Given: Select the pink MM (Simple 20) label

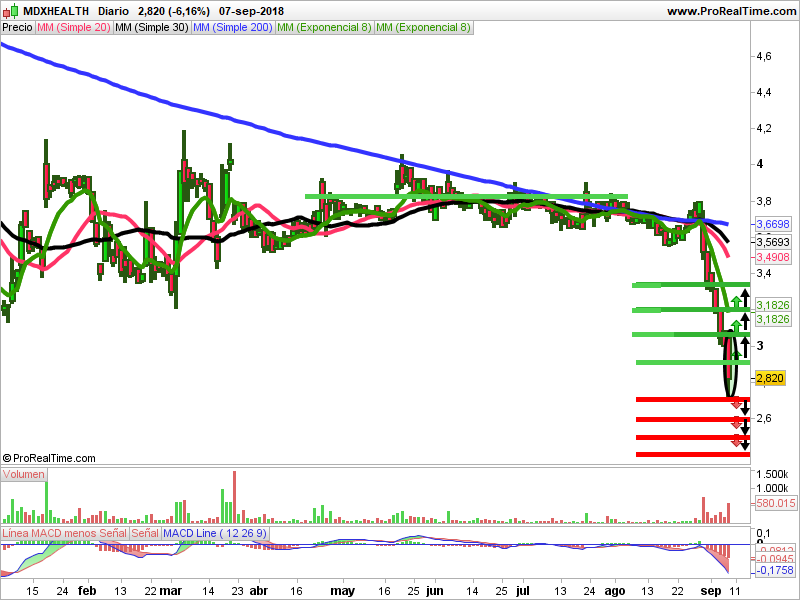Looking at the screenshot, I should (73, 28).
